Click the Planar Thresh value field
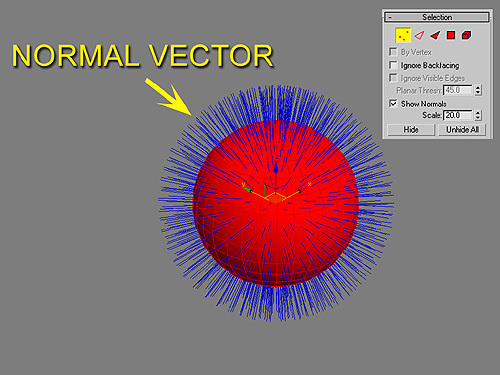500x375 pixels. (458, 90)
